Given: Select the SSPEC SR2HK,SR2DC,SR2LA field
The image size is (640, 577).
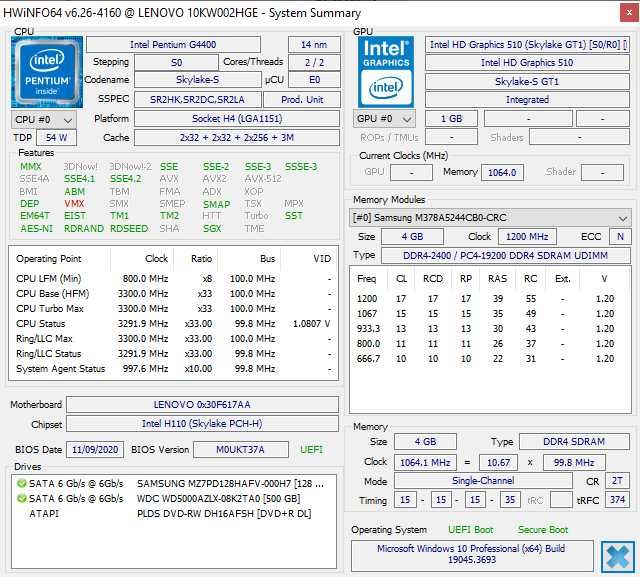Looking at the screenshot, I should tap(198, 99).
